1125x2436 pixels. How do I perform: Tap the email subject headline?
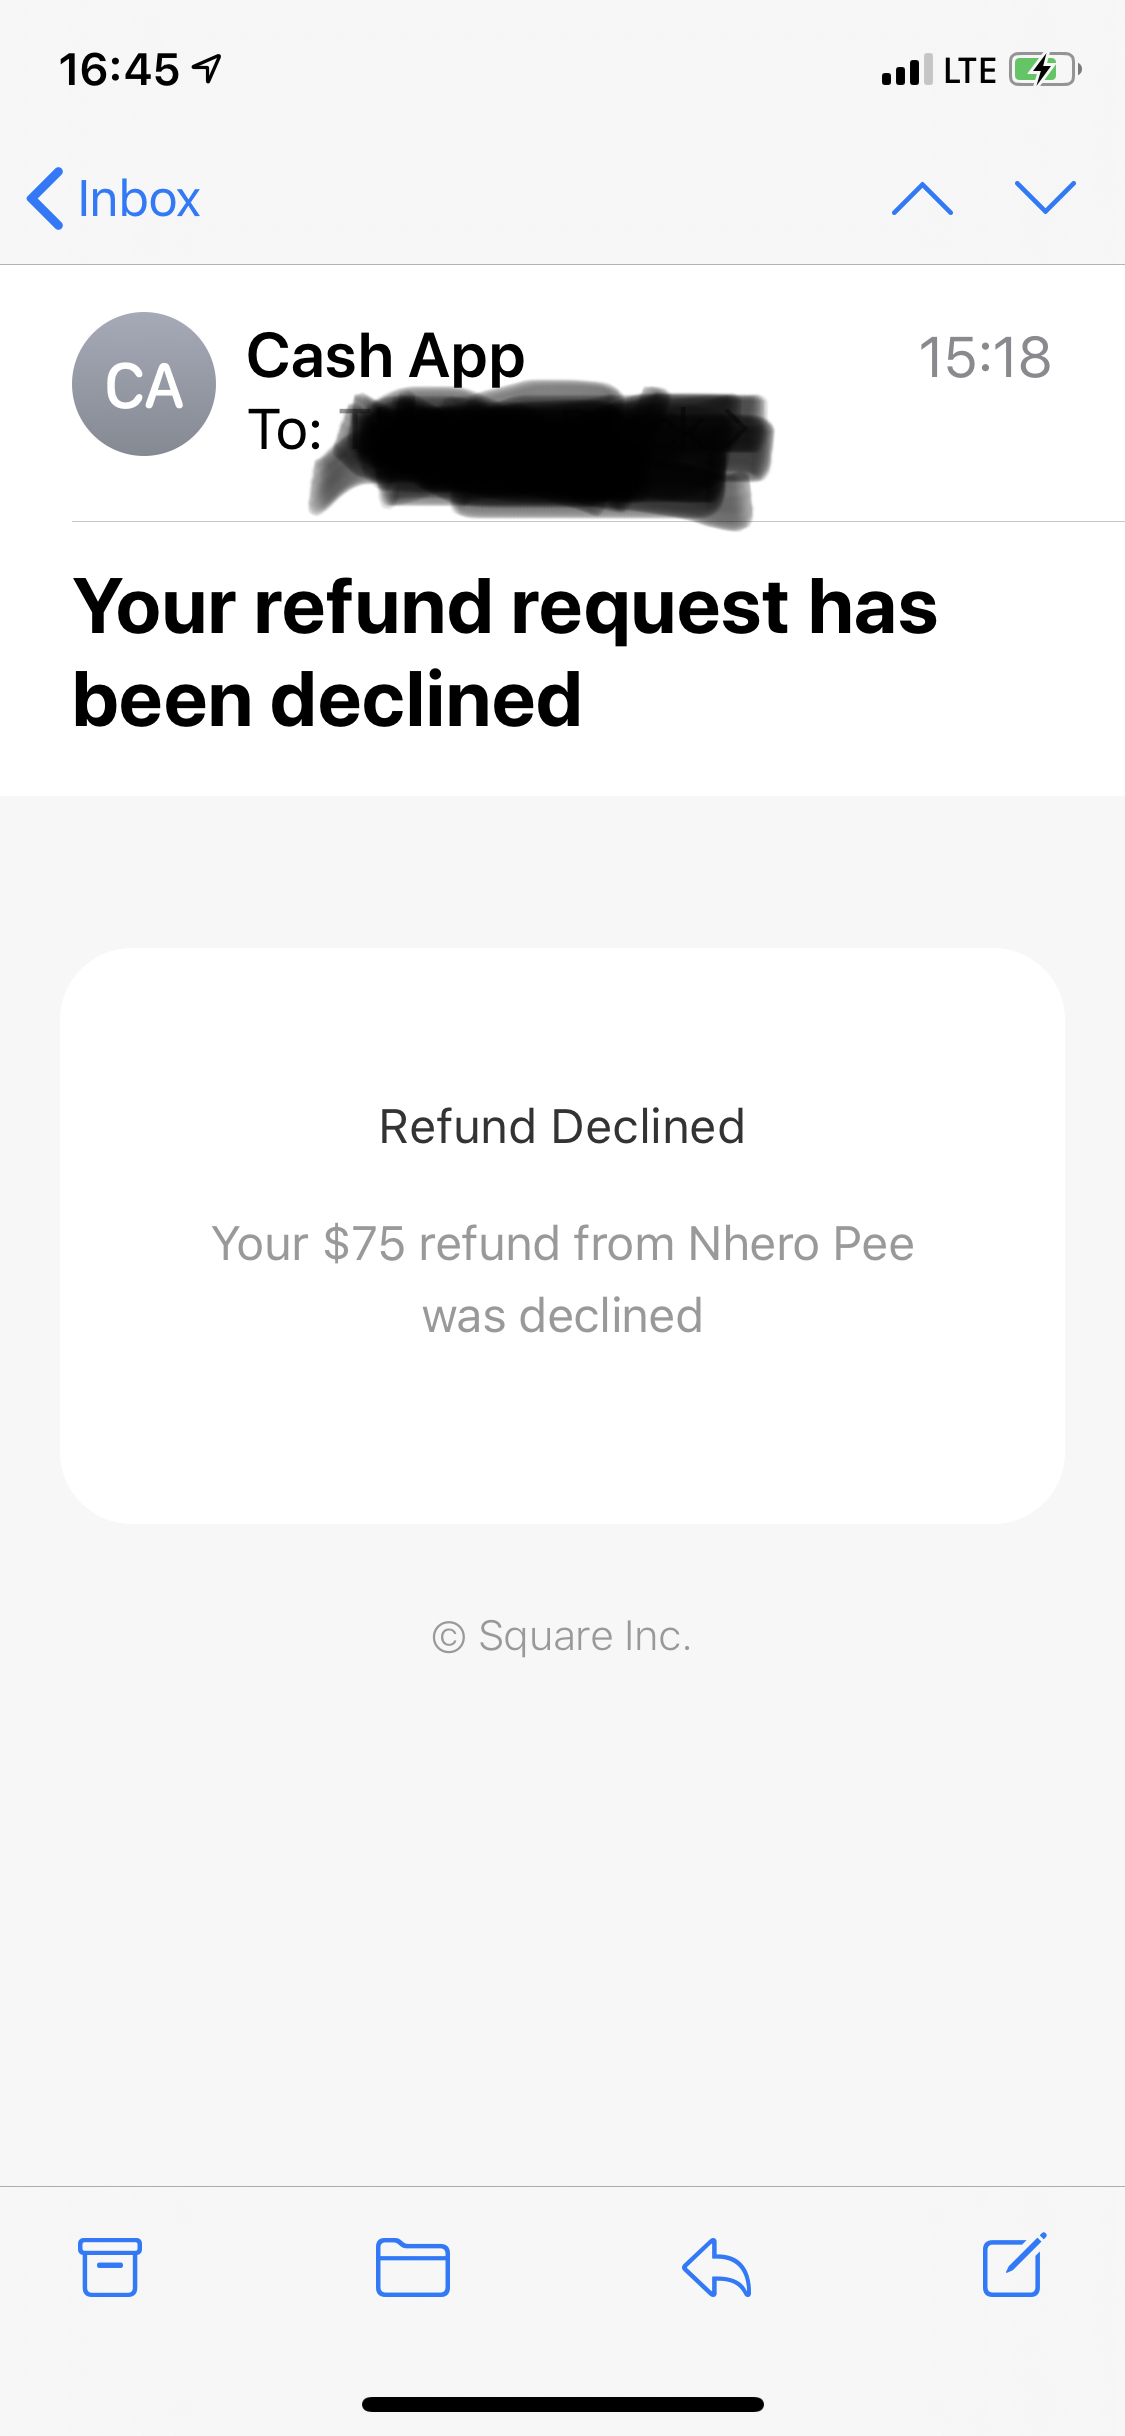[x=506, y=652]
